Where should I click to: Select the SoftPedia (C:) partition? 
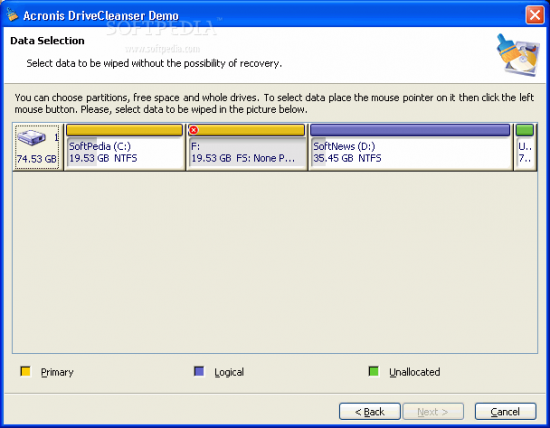click(x=125, y=147)
